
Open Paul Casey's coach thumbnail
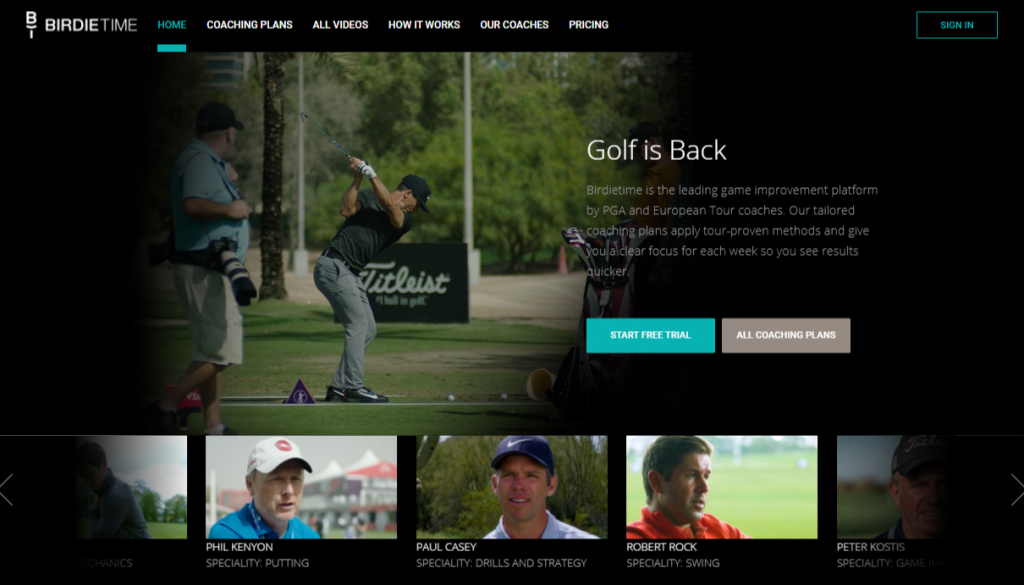tap(511, 487)
